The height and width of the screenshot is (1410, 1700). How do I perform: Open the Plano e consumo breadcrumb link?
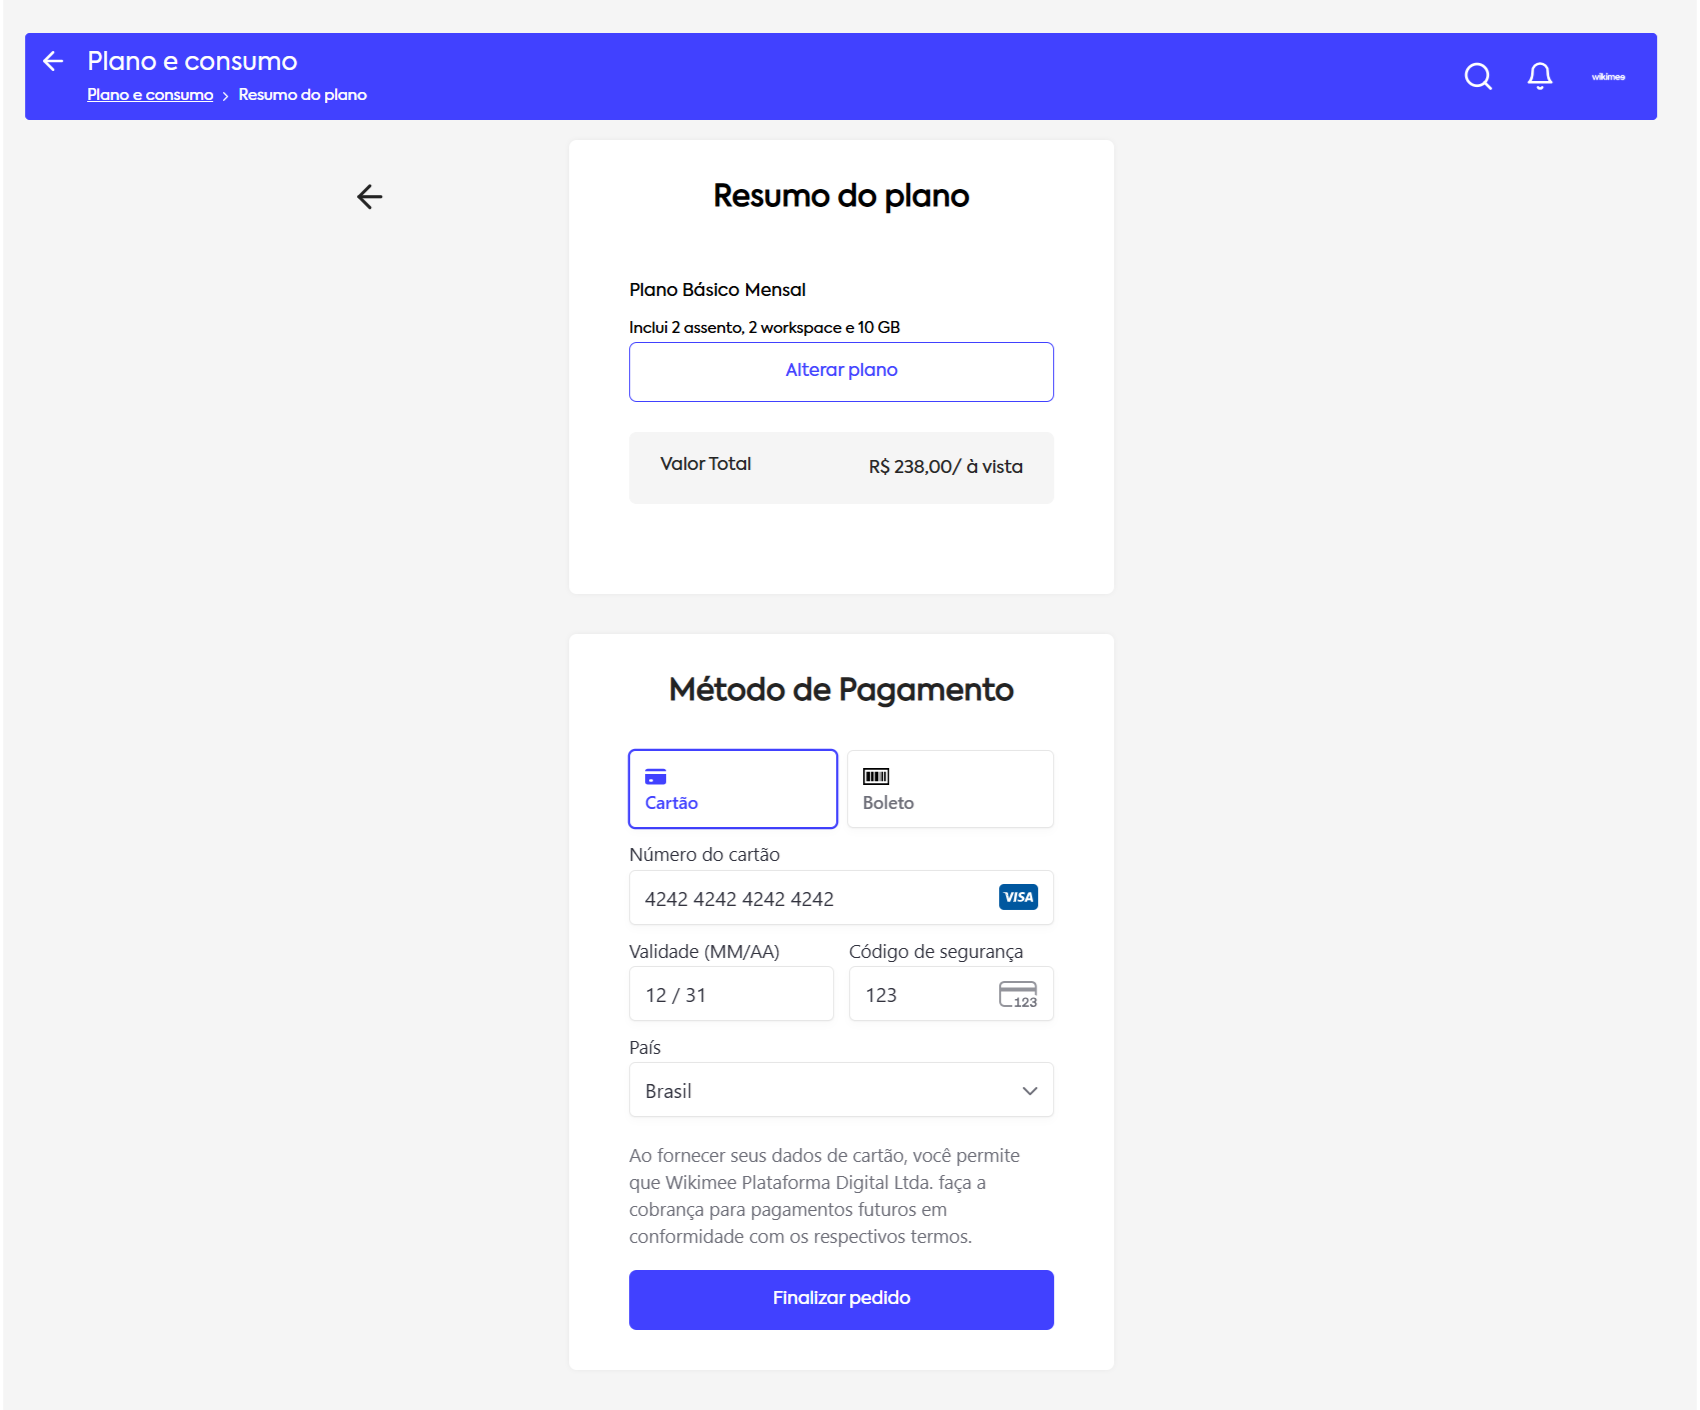[150, 95]
